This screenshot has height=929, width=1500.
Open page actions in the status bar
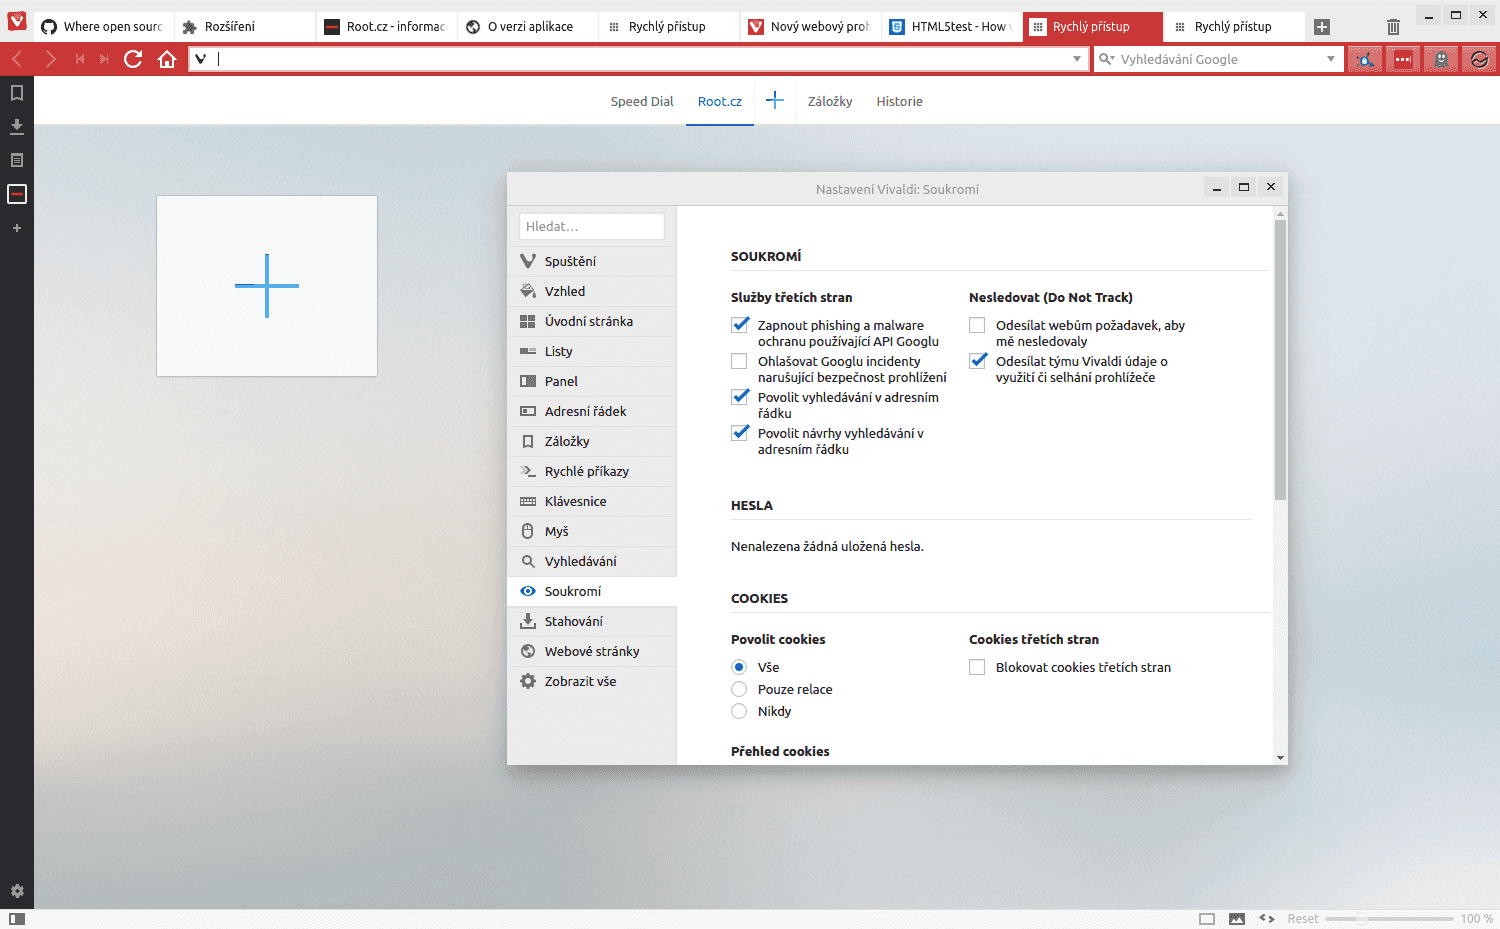tap(1266, 917)
